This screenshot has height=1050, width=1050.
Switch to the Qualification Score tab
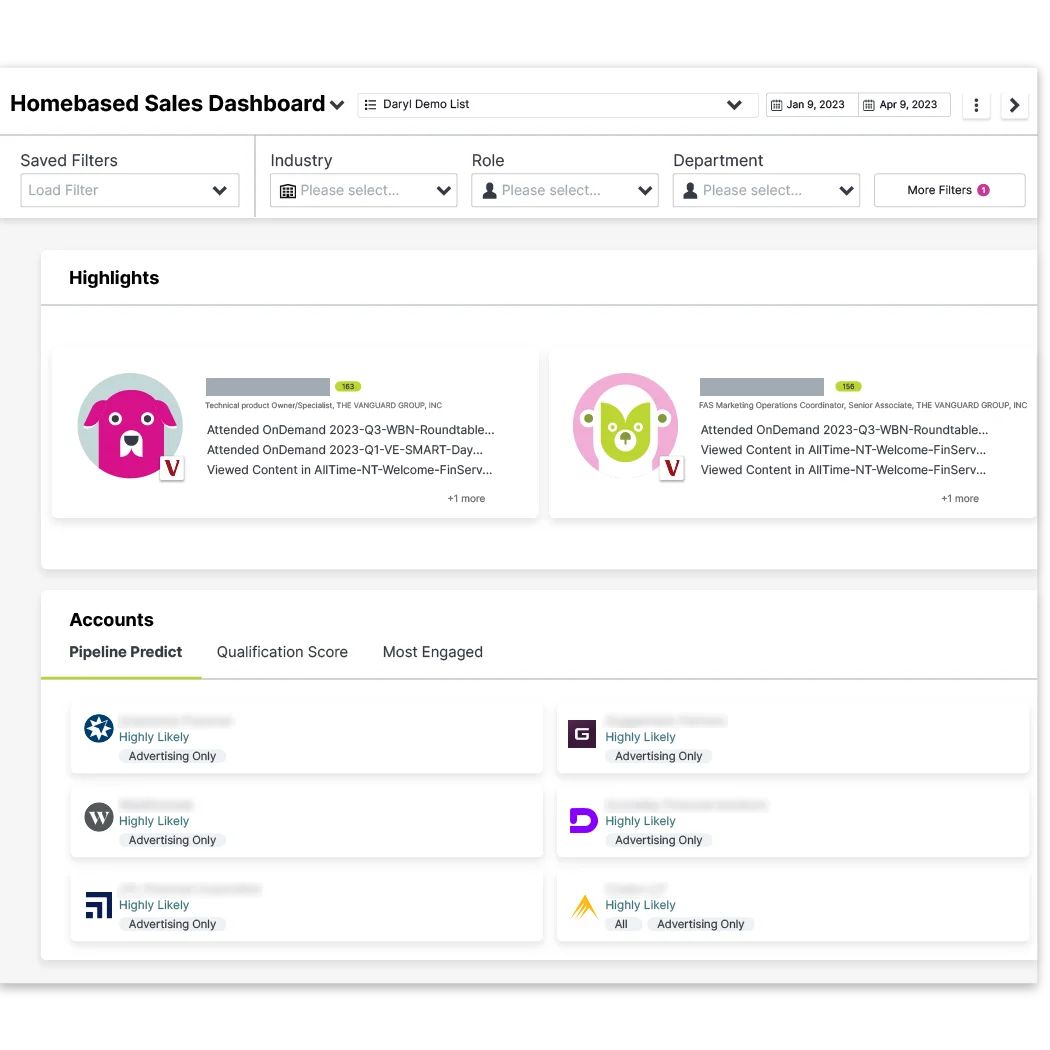281,652
